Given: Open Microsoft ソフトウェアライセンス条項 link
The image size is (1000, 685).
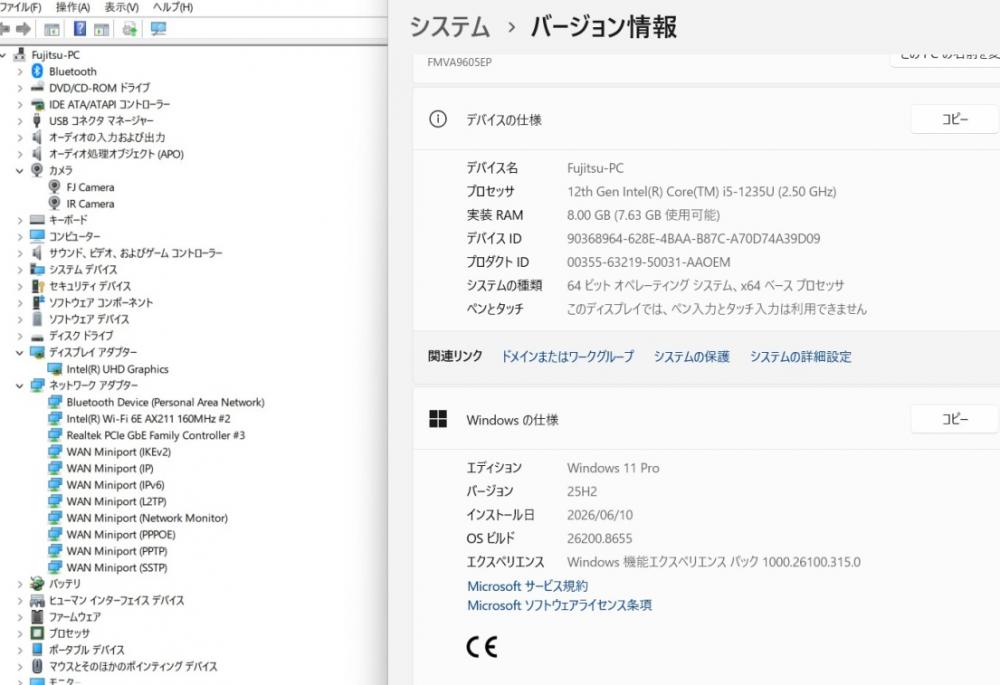Looking at the screenshot, I should (559, 605).
